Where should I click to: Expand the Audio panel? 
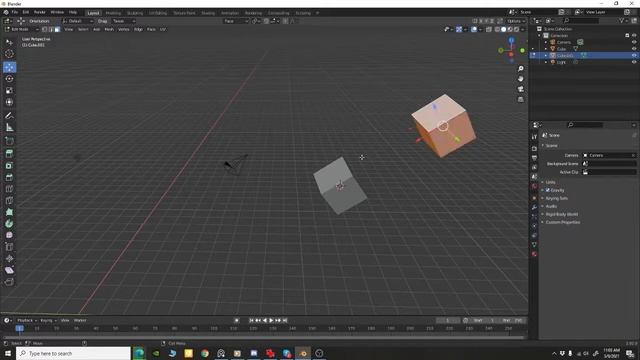(551, 206)
